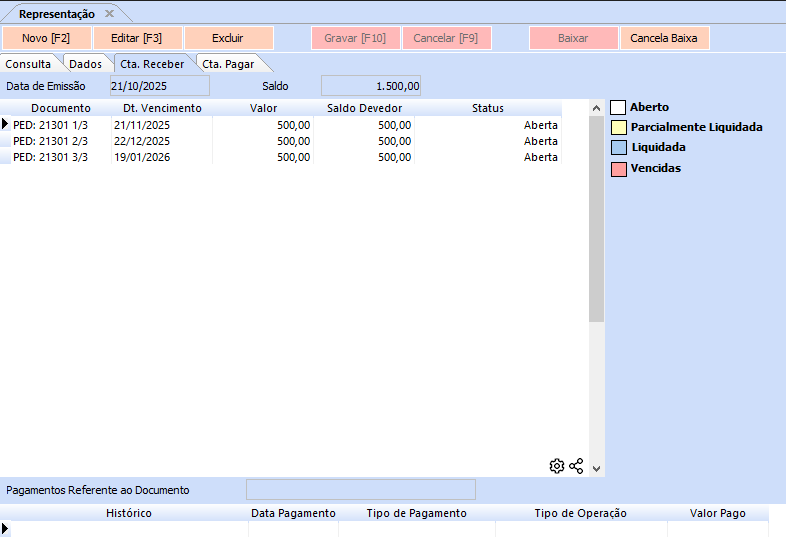Sort by Dt. Vencimento column header
Image resolution: width=786 pixels, height=539 pixels.
[162, 108]
